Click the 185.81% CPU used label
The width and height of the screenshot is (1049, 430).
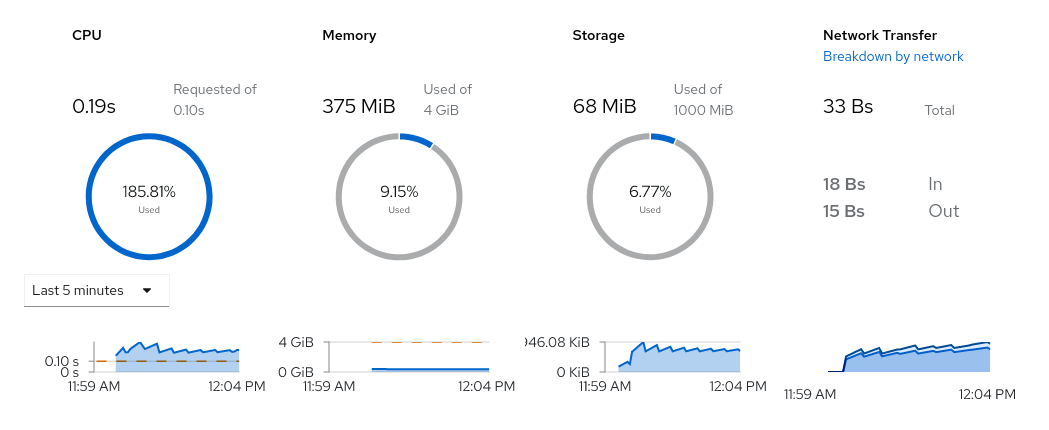click(x=149, y=192)
